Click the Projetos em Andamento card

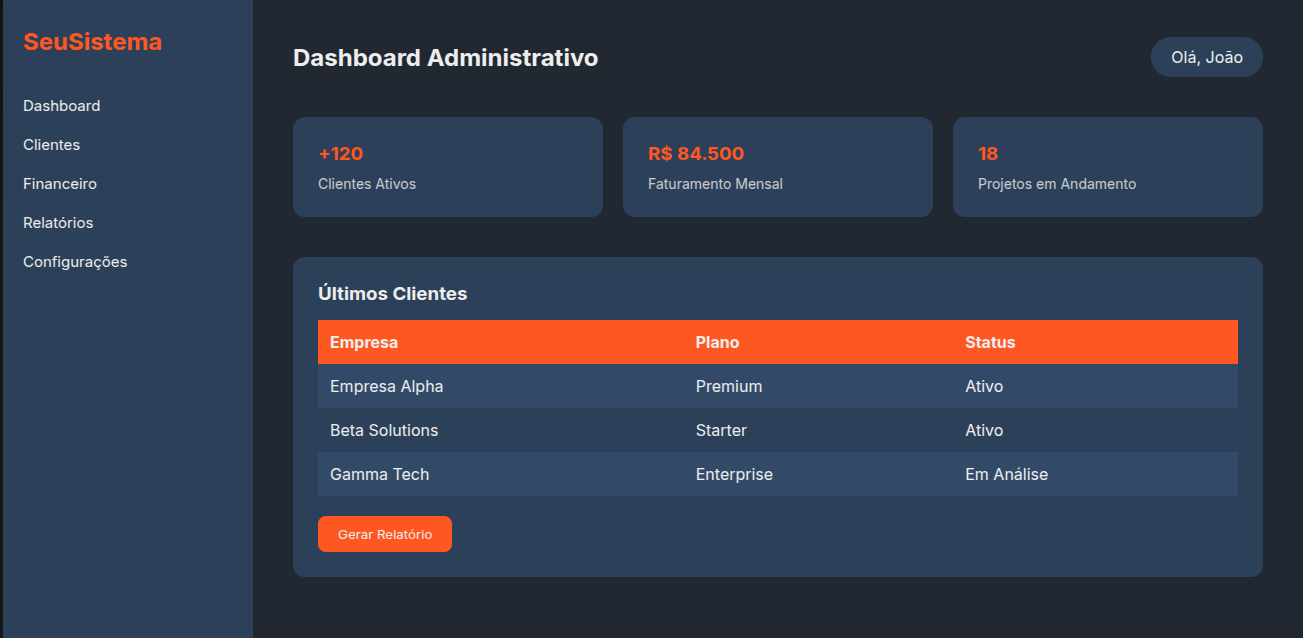(x=1107, y=167)
